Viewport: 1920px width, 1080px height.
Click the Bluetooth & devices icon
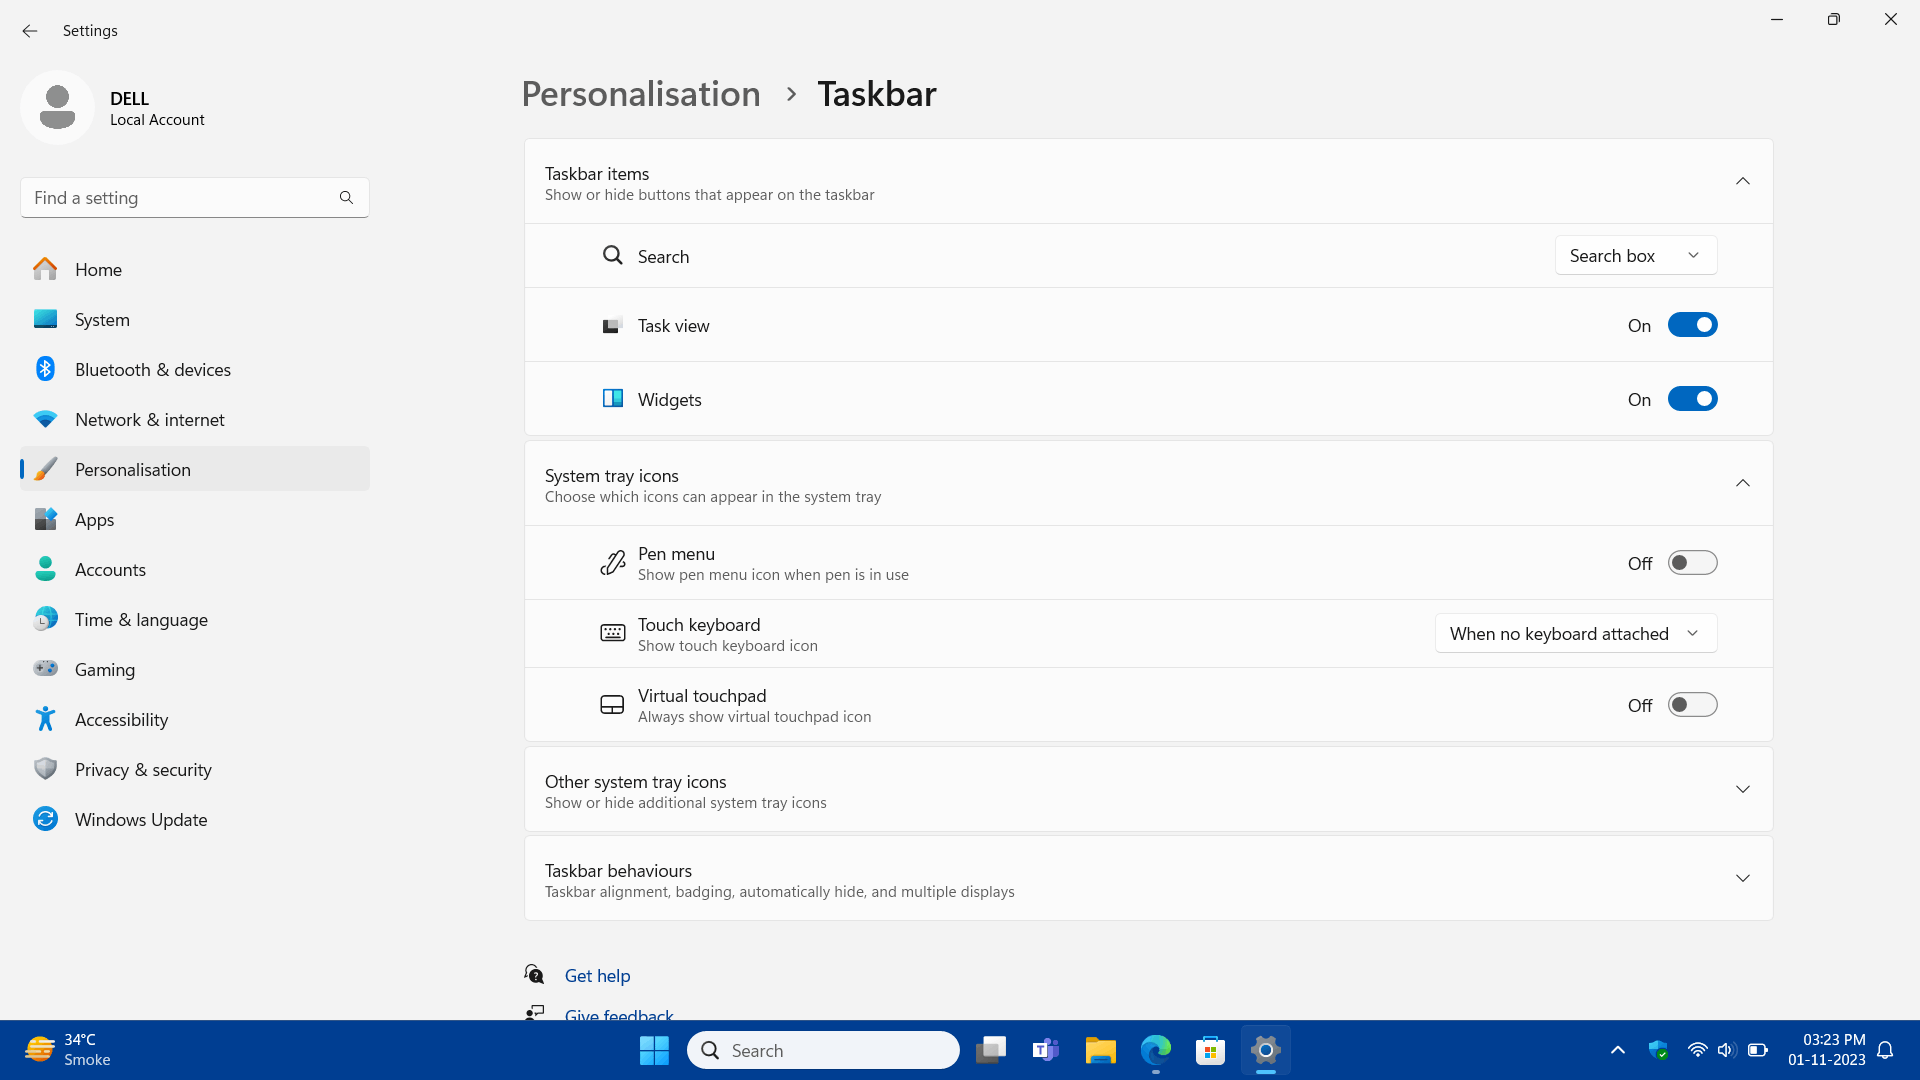click(x=47, y=369)
